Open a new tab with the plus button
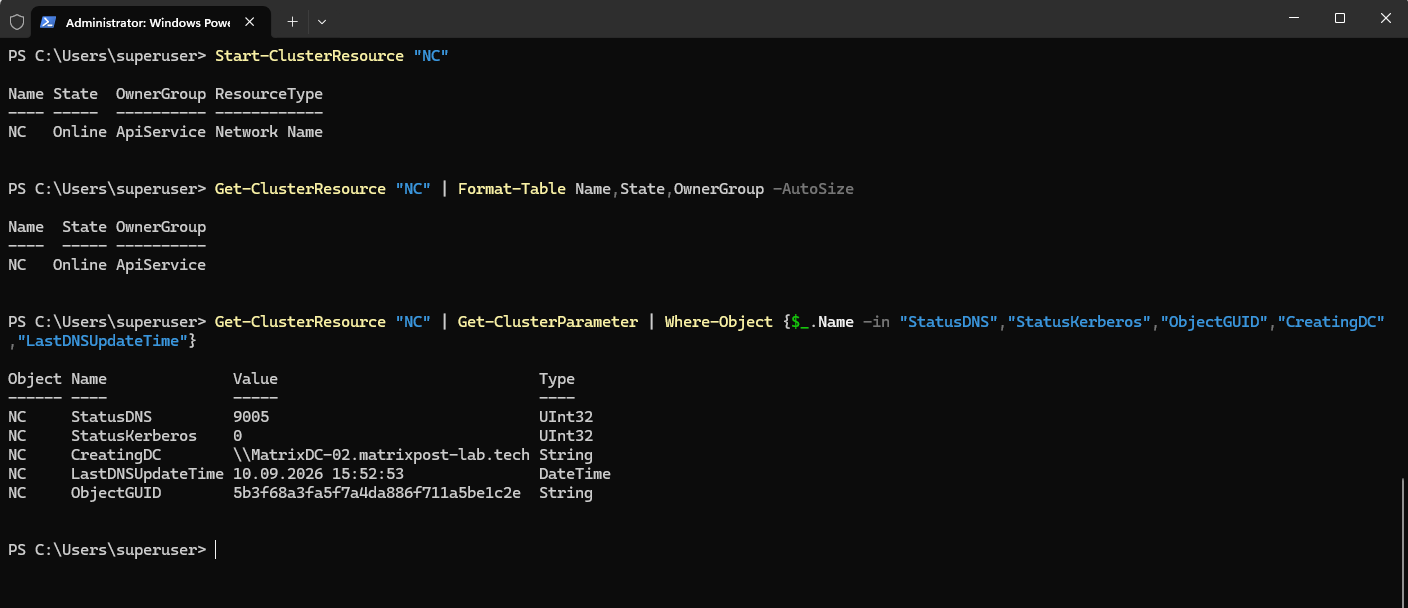 (x=292, y=21)
